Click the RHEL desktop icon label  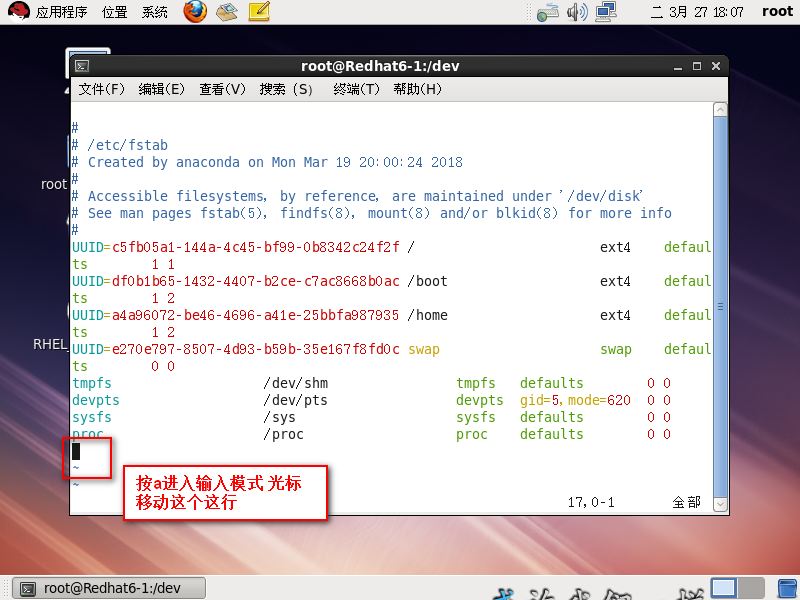49,344
